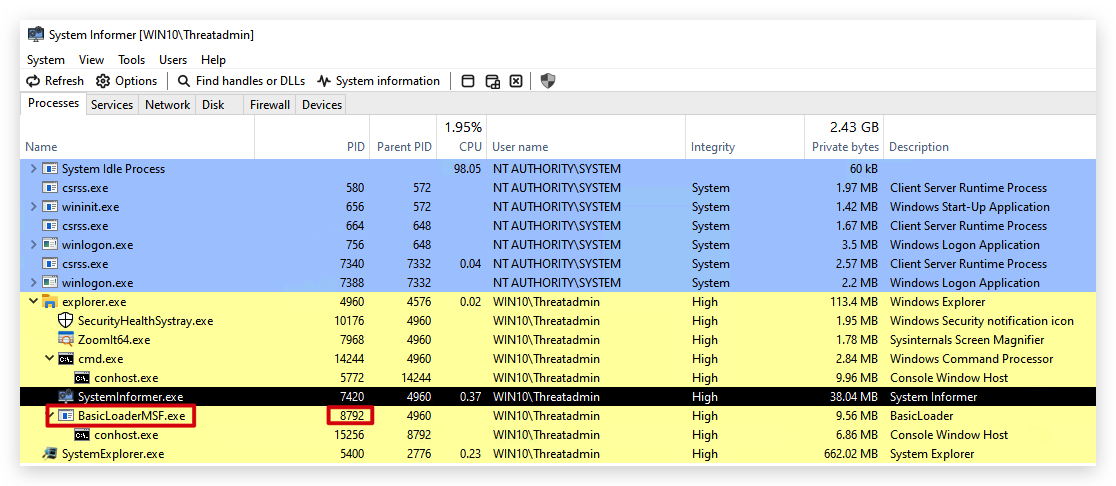Click the SystemExplorer.exe process icon
Screen dimensions: 1116x486
coord(50,453)
